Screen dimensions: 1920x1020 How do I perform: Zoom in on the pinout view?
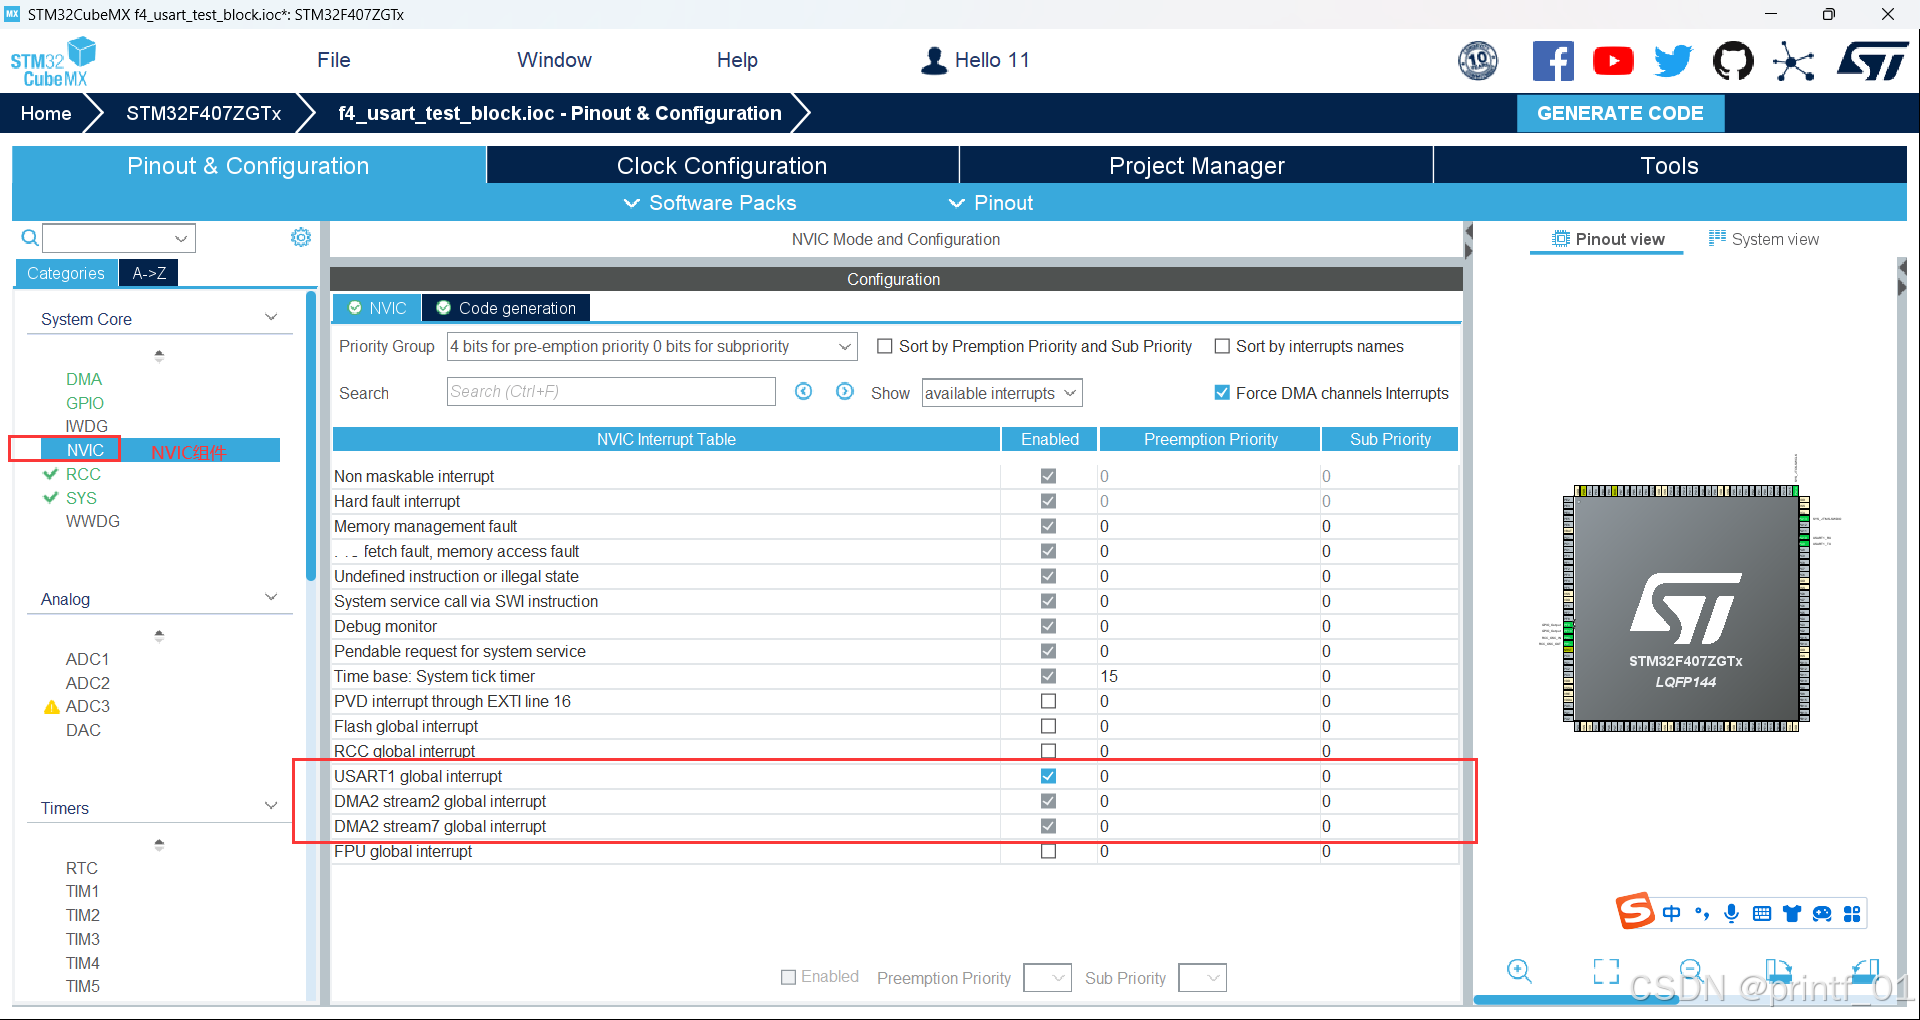[1519, 970]
